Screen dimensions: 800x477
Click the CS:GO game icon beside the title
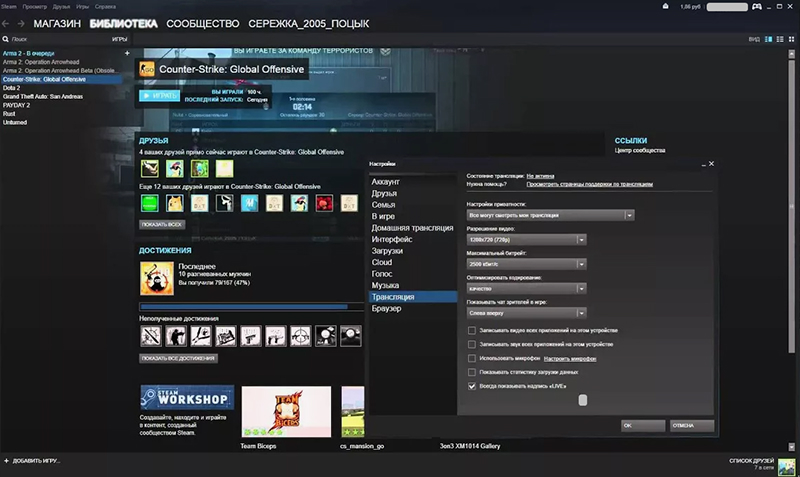[147, 69]
